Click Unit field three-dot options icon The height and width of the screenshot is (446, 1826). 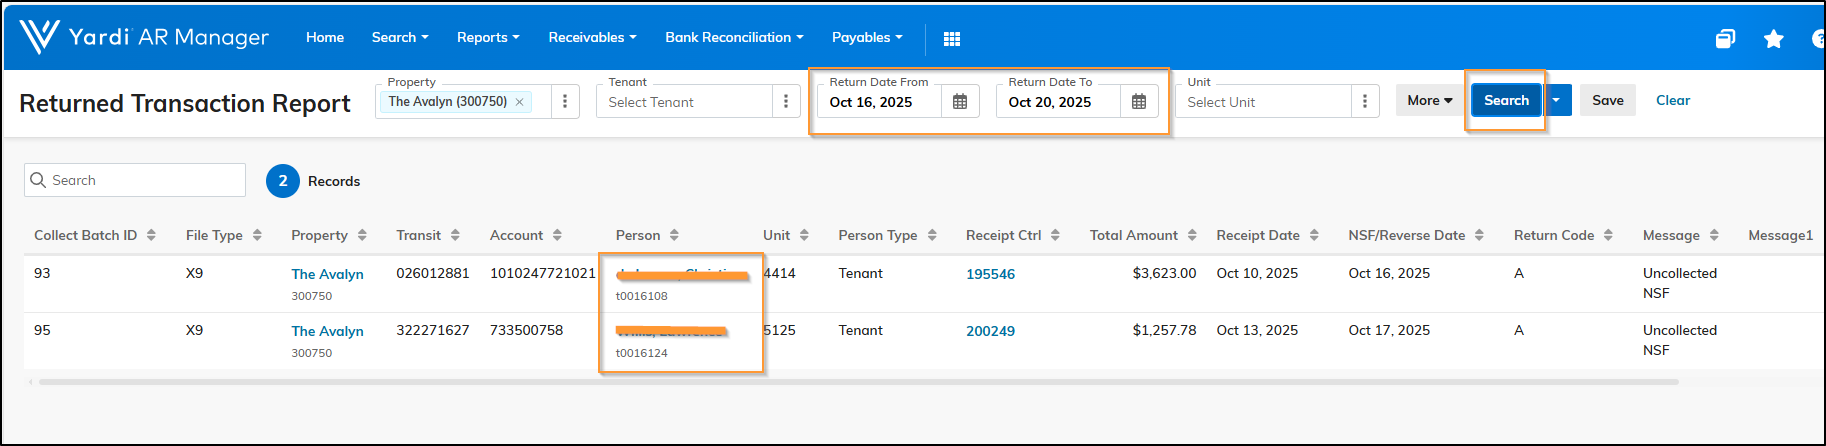[1365, 102]
